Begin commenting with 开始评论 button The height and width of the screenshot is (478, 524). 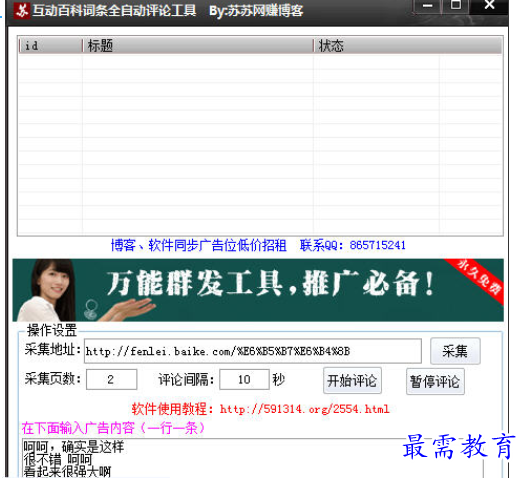[x=352, y=381]
